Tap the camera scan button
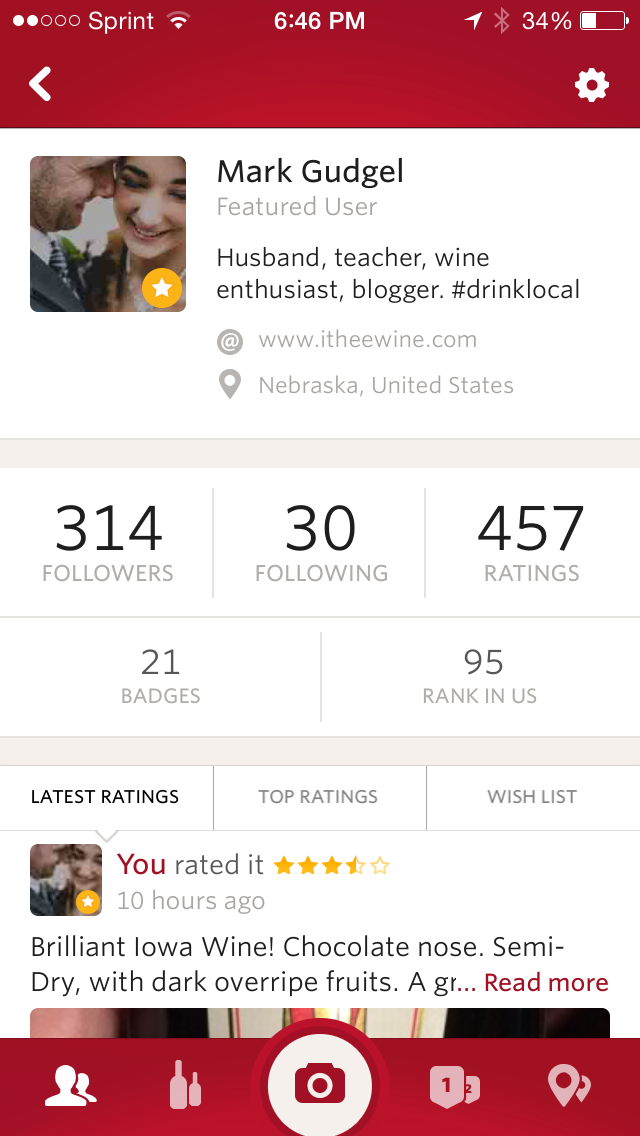 [320, 1085]
